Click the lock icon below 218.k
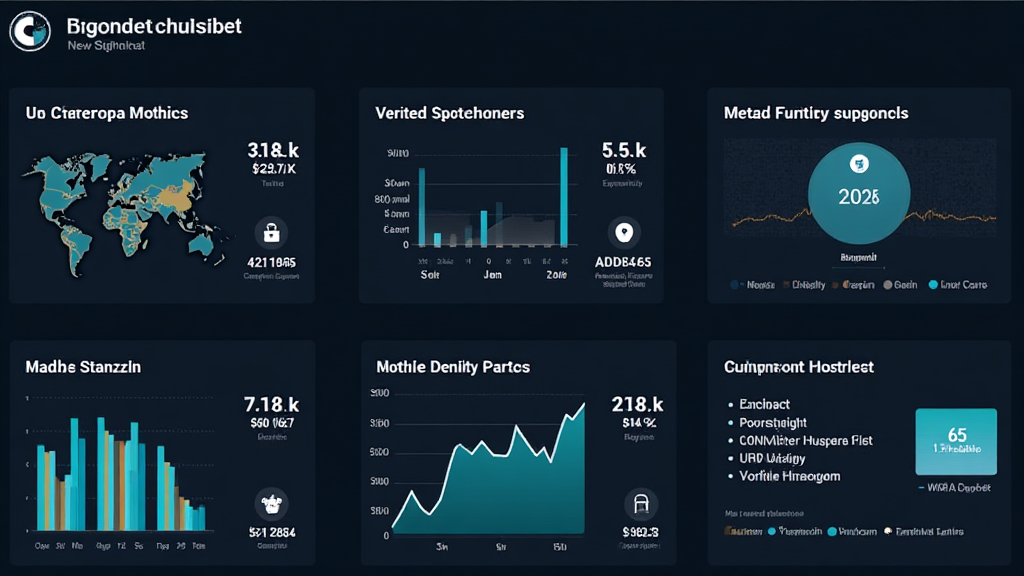This screenshot has height=576, width=1024. [640, 503]
